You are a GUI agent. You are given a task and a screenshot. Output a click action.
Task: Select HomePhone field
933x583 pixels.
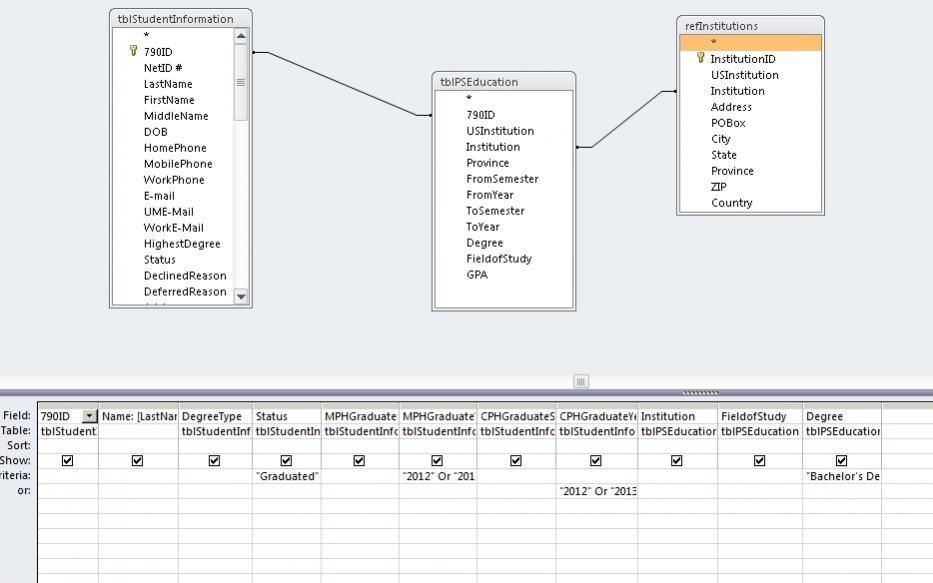coord(175,148)
